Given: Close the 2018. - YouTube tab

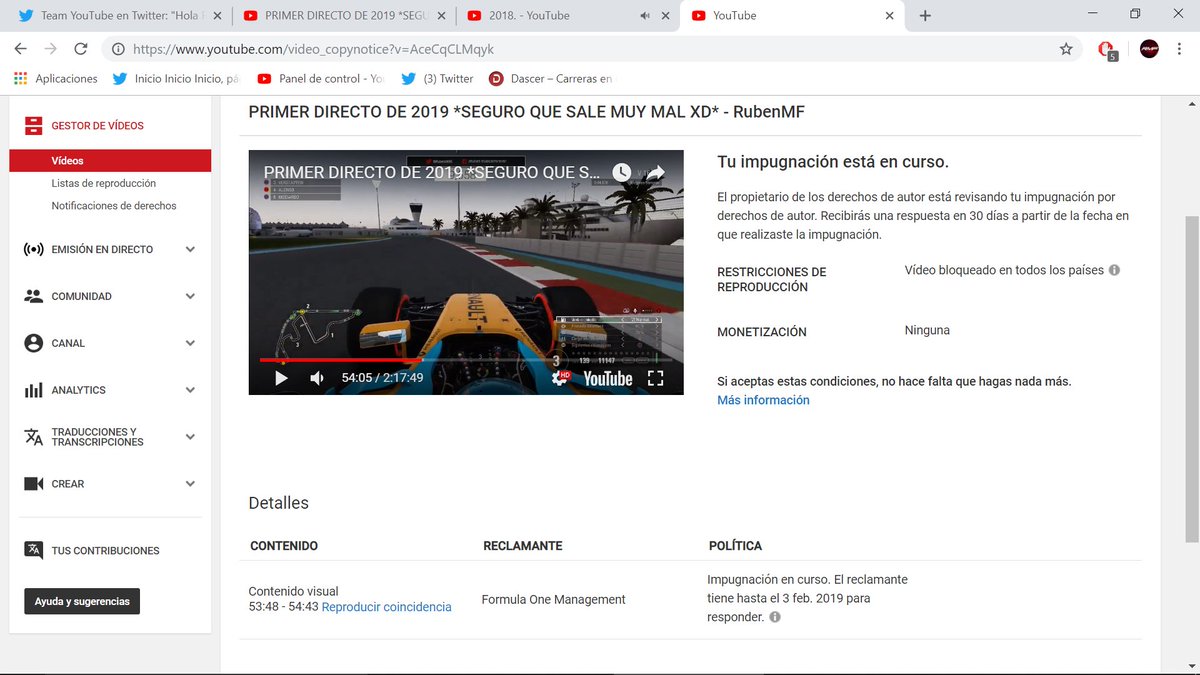Looking at the screenshot, I should coord(665,16).
